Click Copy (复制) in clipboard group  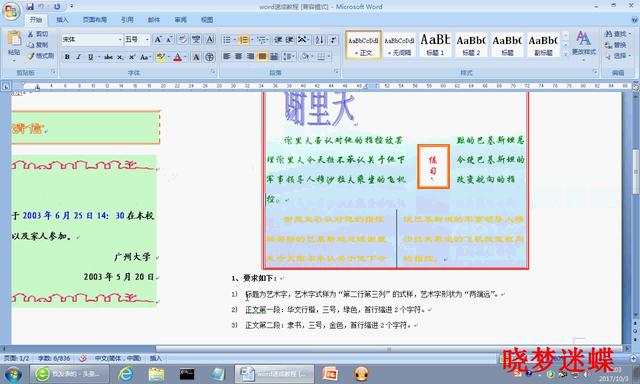38,45
